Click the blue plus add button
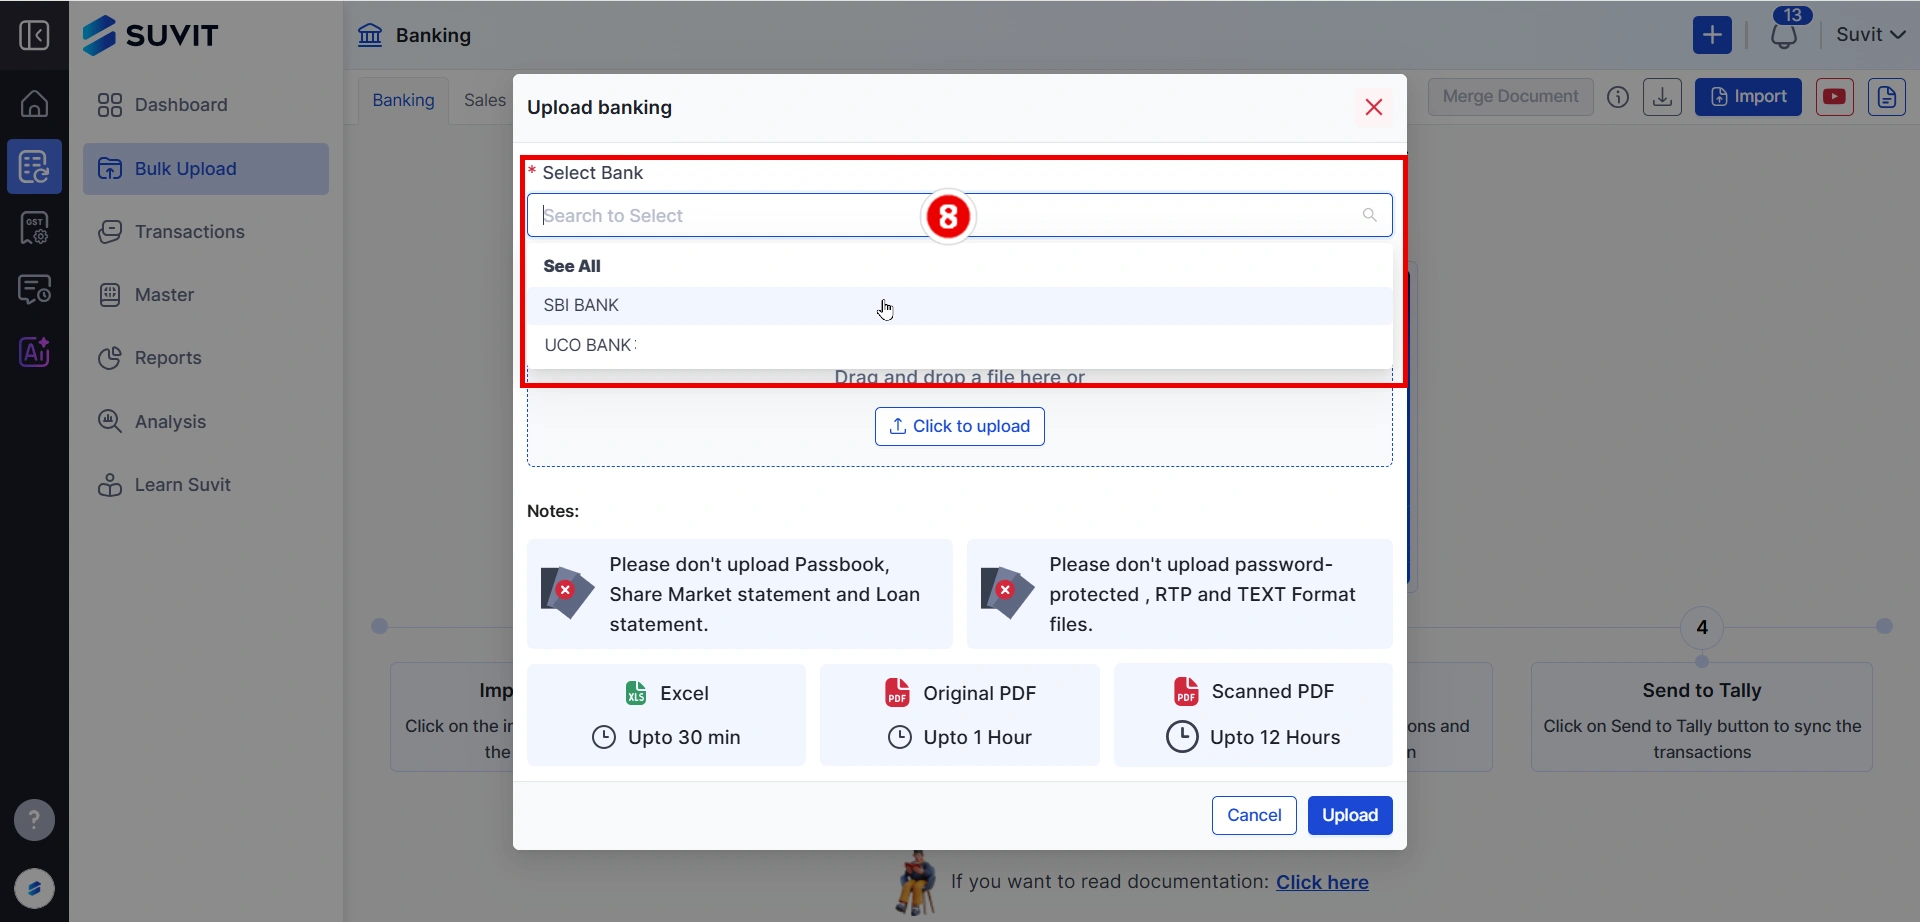Image resolution: width=1920 pixels, height=922 pixels. pyautogui.click(x=1712, y=35)
